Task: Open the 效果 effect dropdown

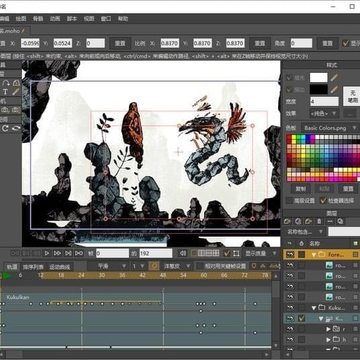Action: pos(324,113)
